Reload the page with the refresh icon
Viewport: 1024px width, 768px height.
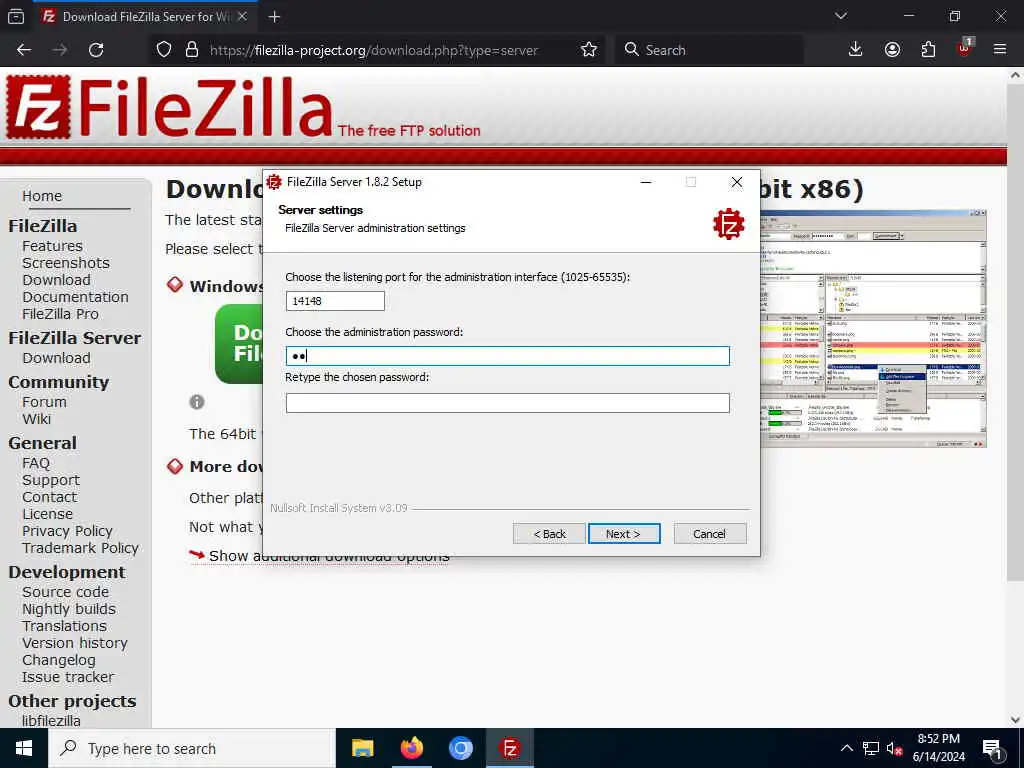pos(96,50)
